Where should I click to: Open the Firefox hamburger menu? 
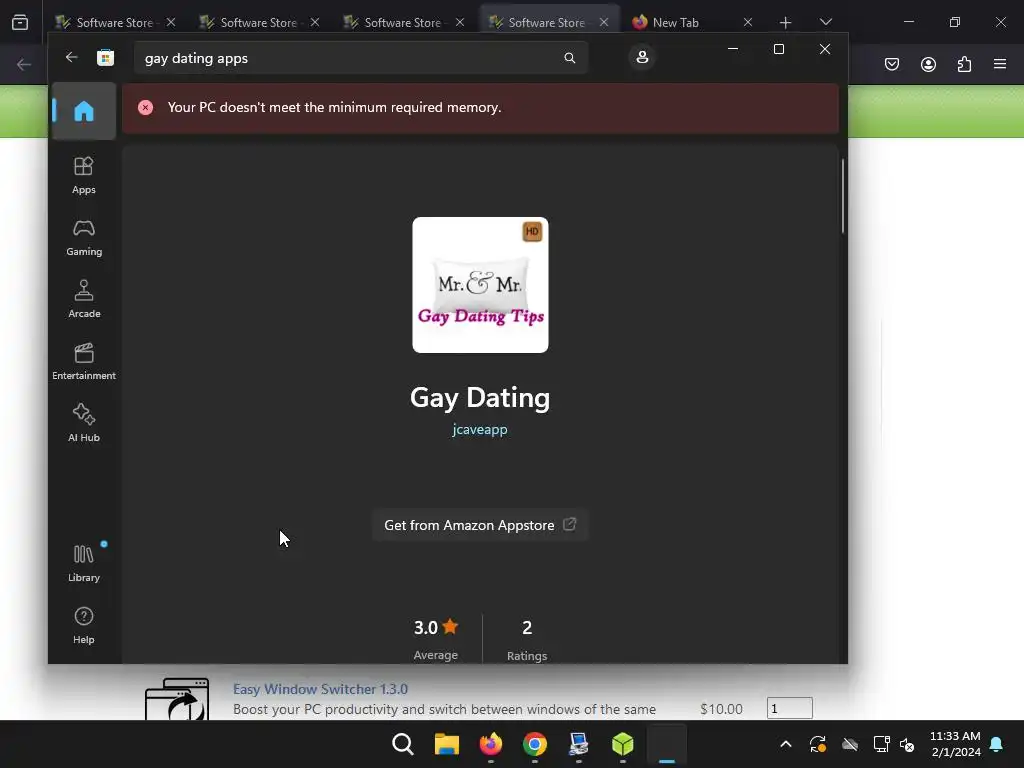[1000, 64]
